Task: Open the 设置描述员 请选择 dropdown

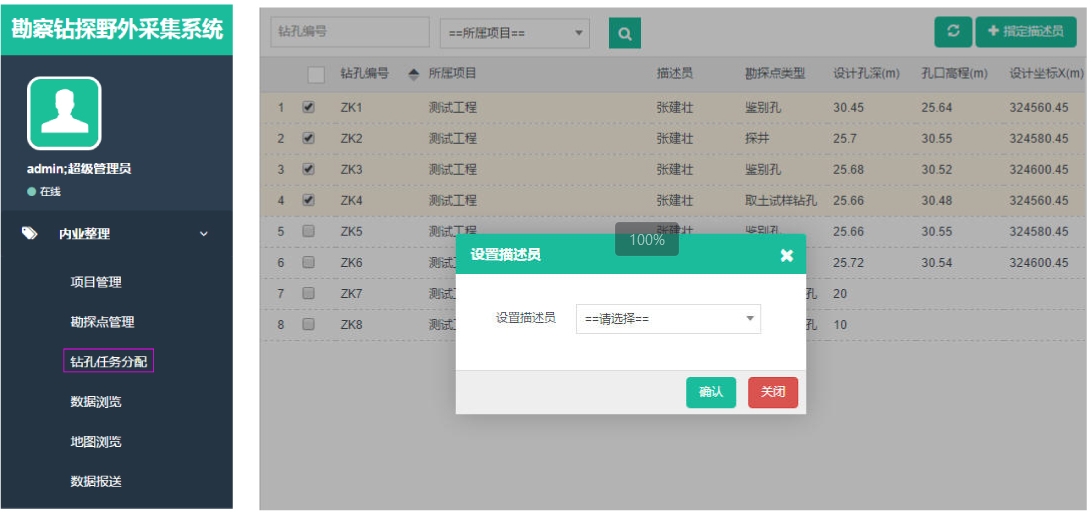Action: [x=668, y=319]
